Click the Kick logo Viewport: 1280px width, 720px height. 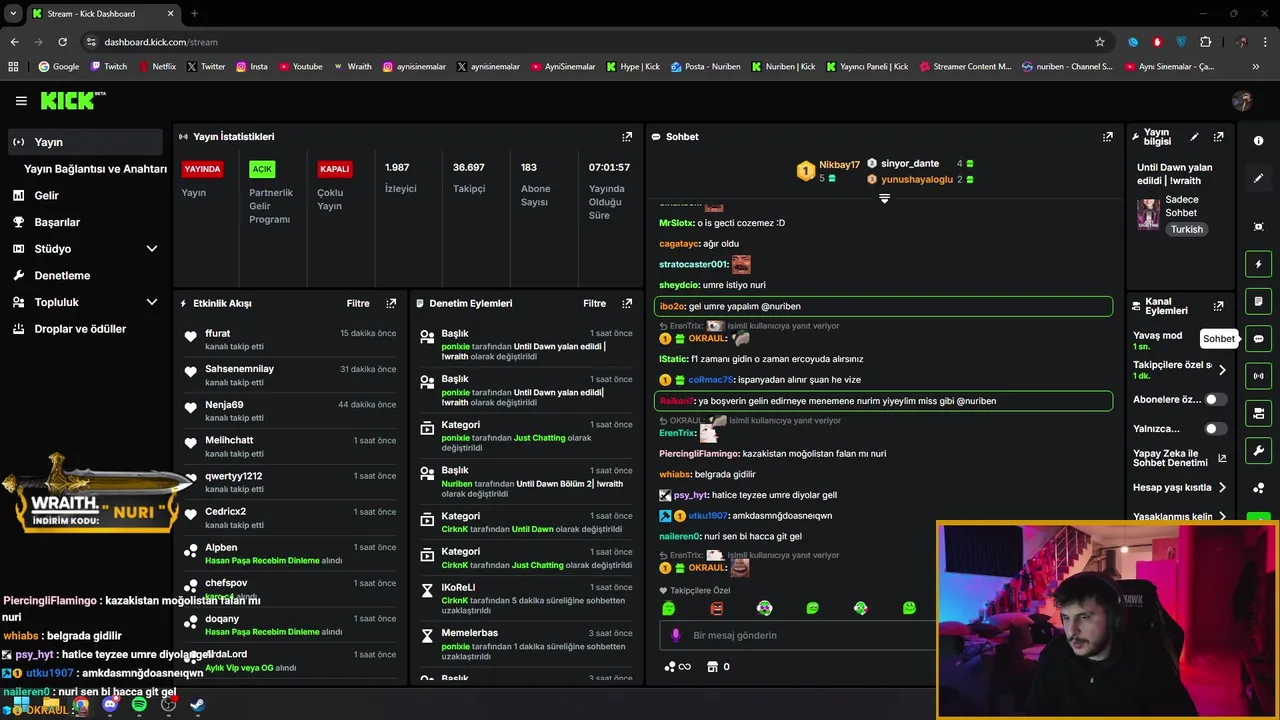[72, 100]
